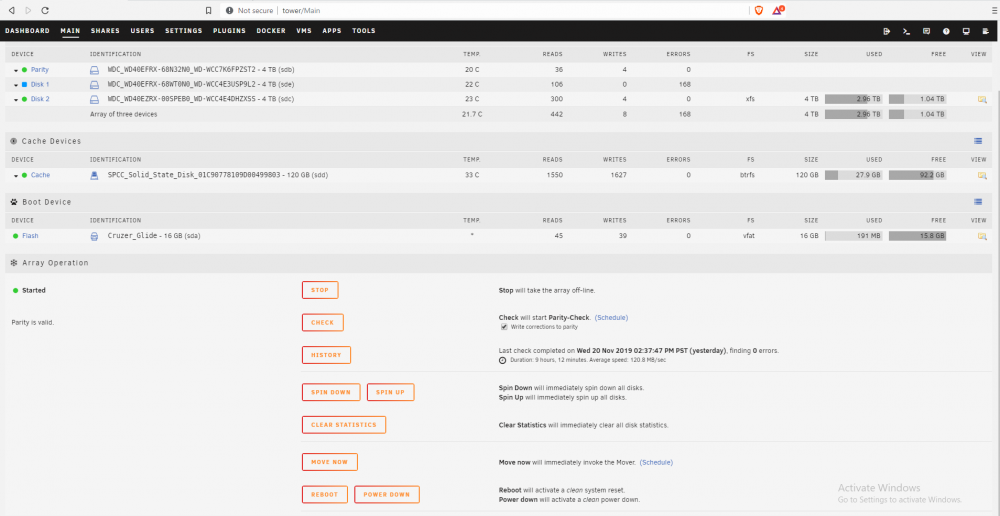Screen dimensions: 1000x516
Task: Open the Users tab
Action: coord(142,31)
